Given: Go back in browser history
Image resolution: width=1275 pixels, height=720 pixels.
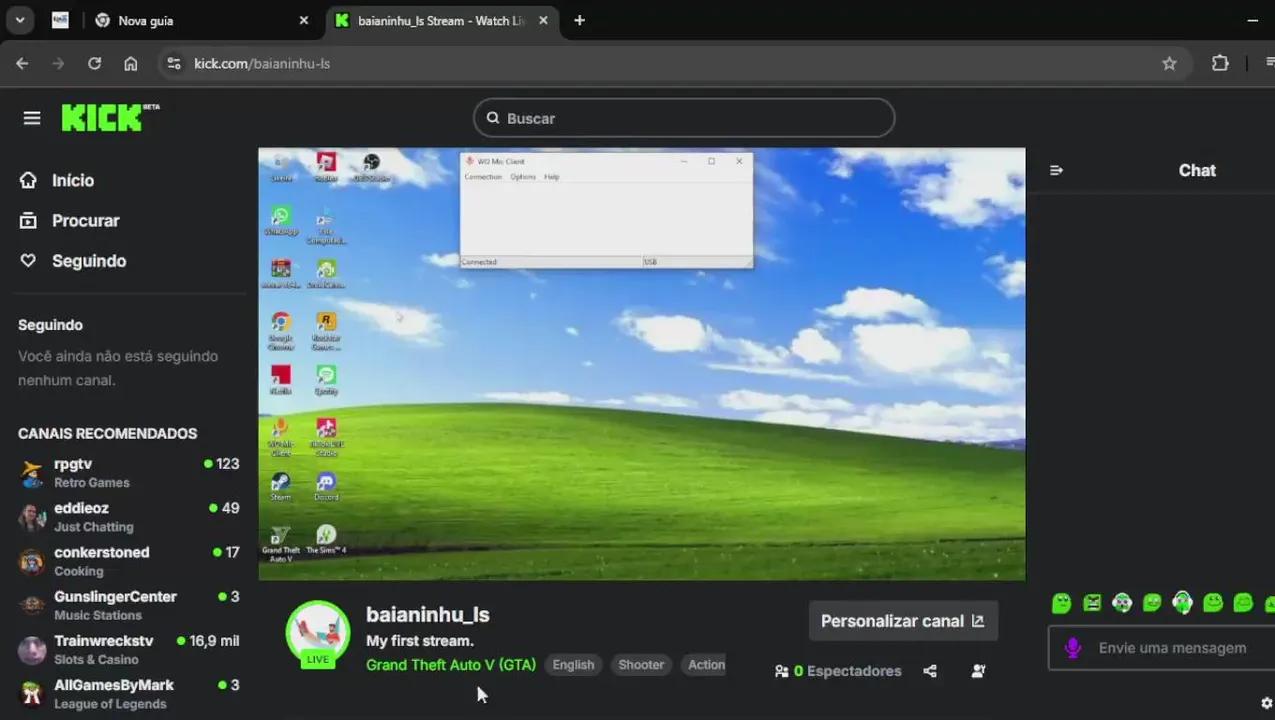Looking at the screenshot, I should 22,63.
